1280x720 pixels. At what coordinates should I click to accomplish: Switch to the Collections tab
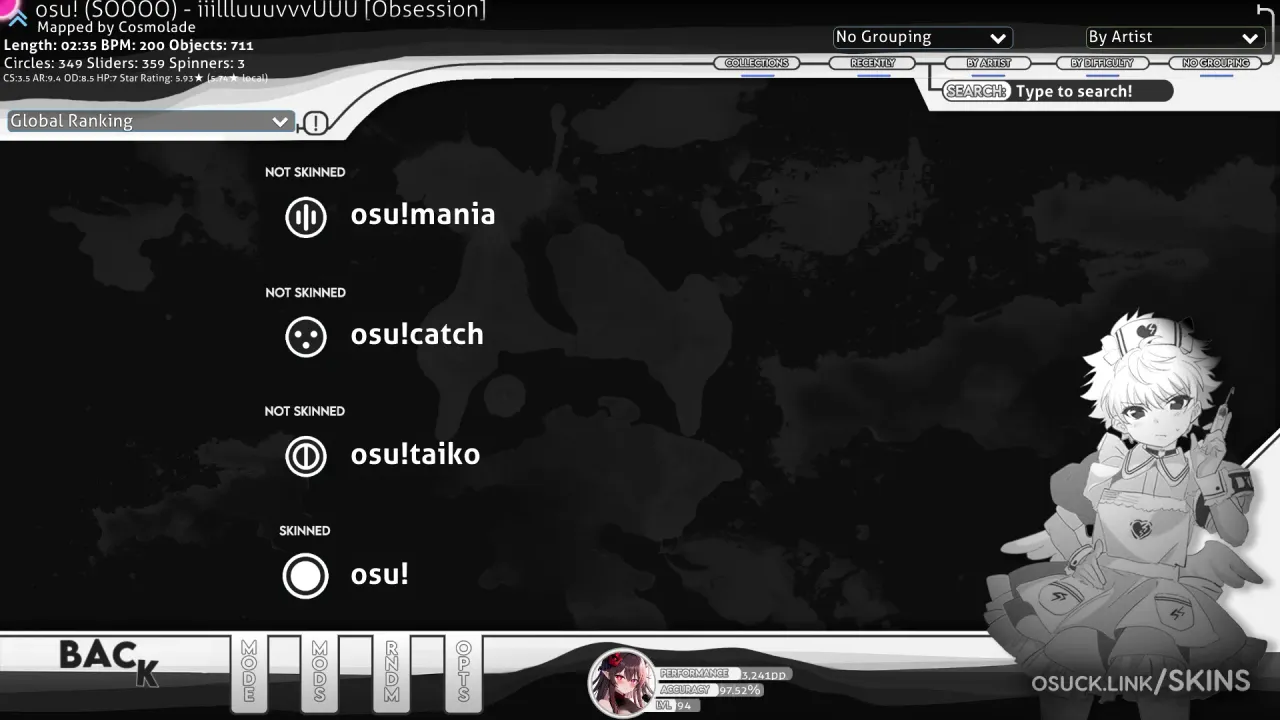tap(757, 63)
